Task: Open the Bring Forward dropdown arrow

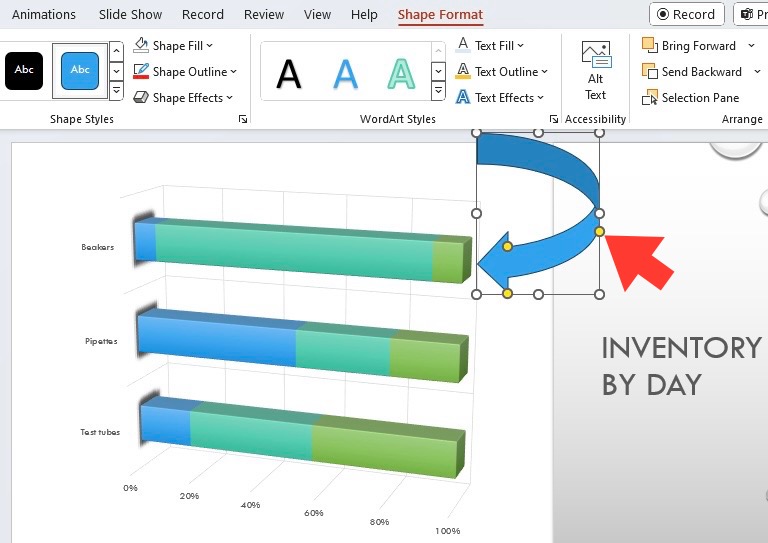Action: (x=751, y=46)
